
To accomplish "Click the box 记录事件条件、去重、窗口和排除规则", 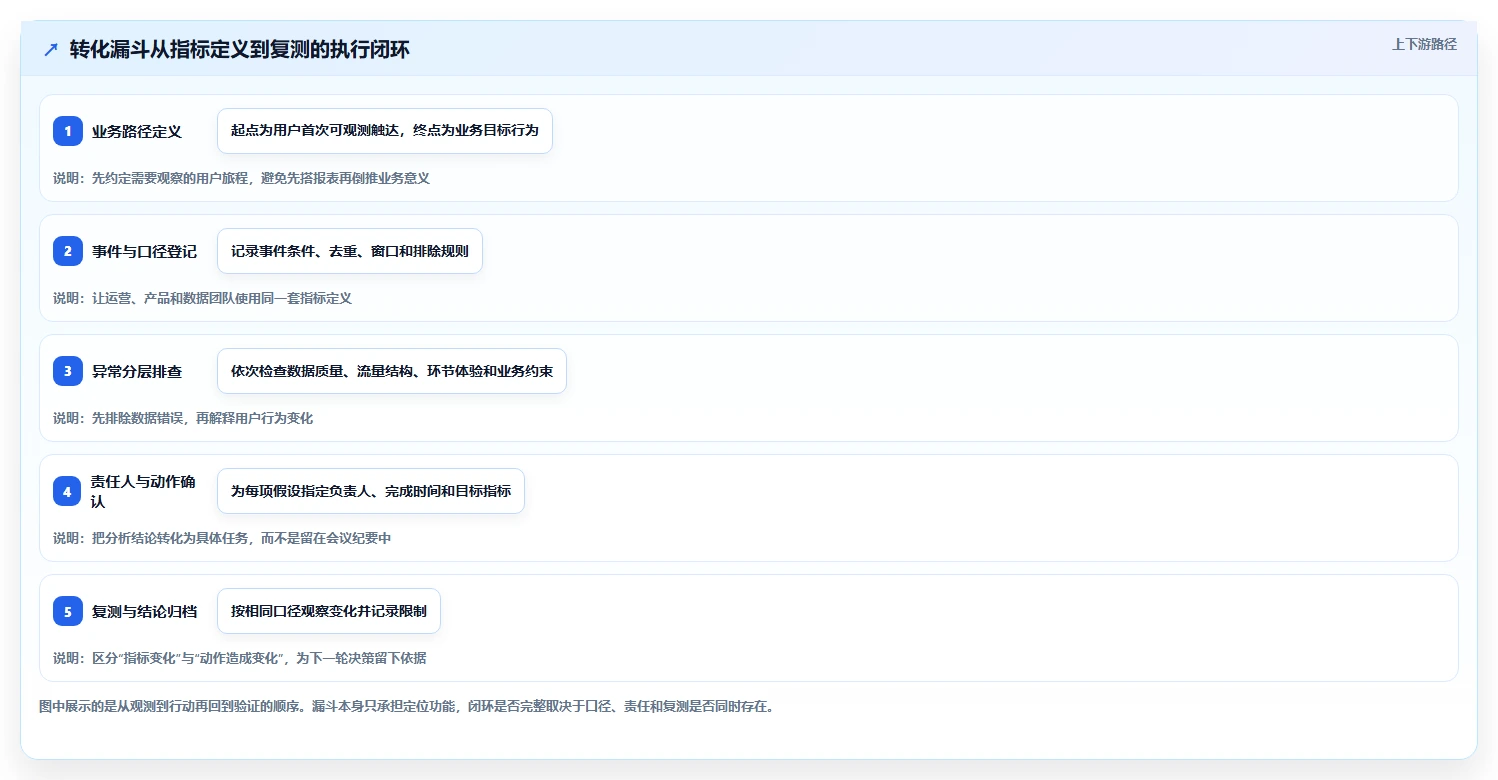I will [x=350, y=251].
